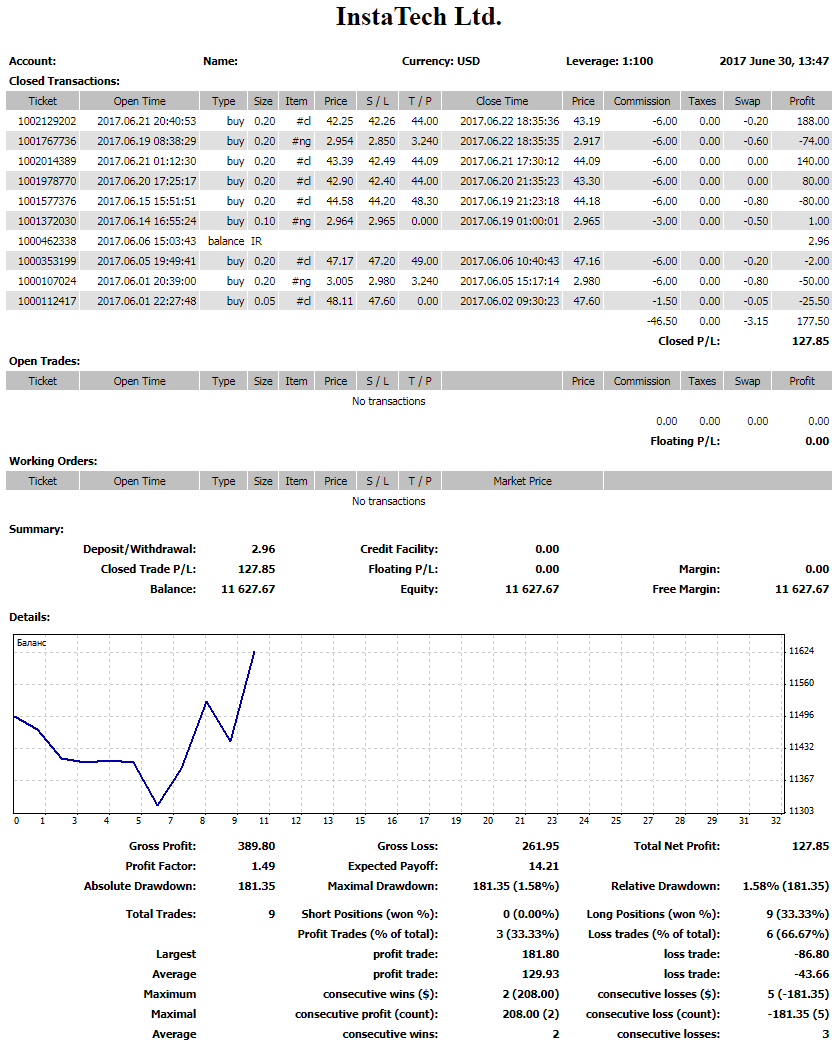Click the report date 2017 June 30, 13:47
This screenshot has width=838, height=1051.
click(774, 61)
